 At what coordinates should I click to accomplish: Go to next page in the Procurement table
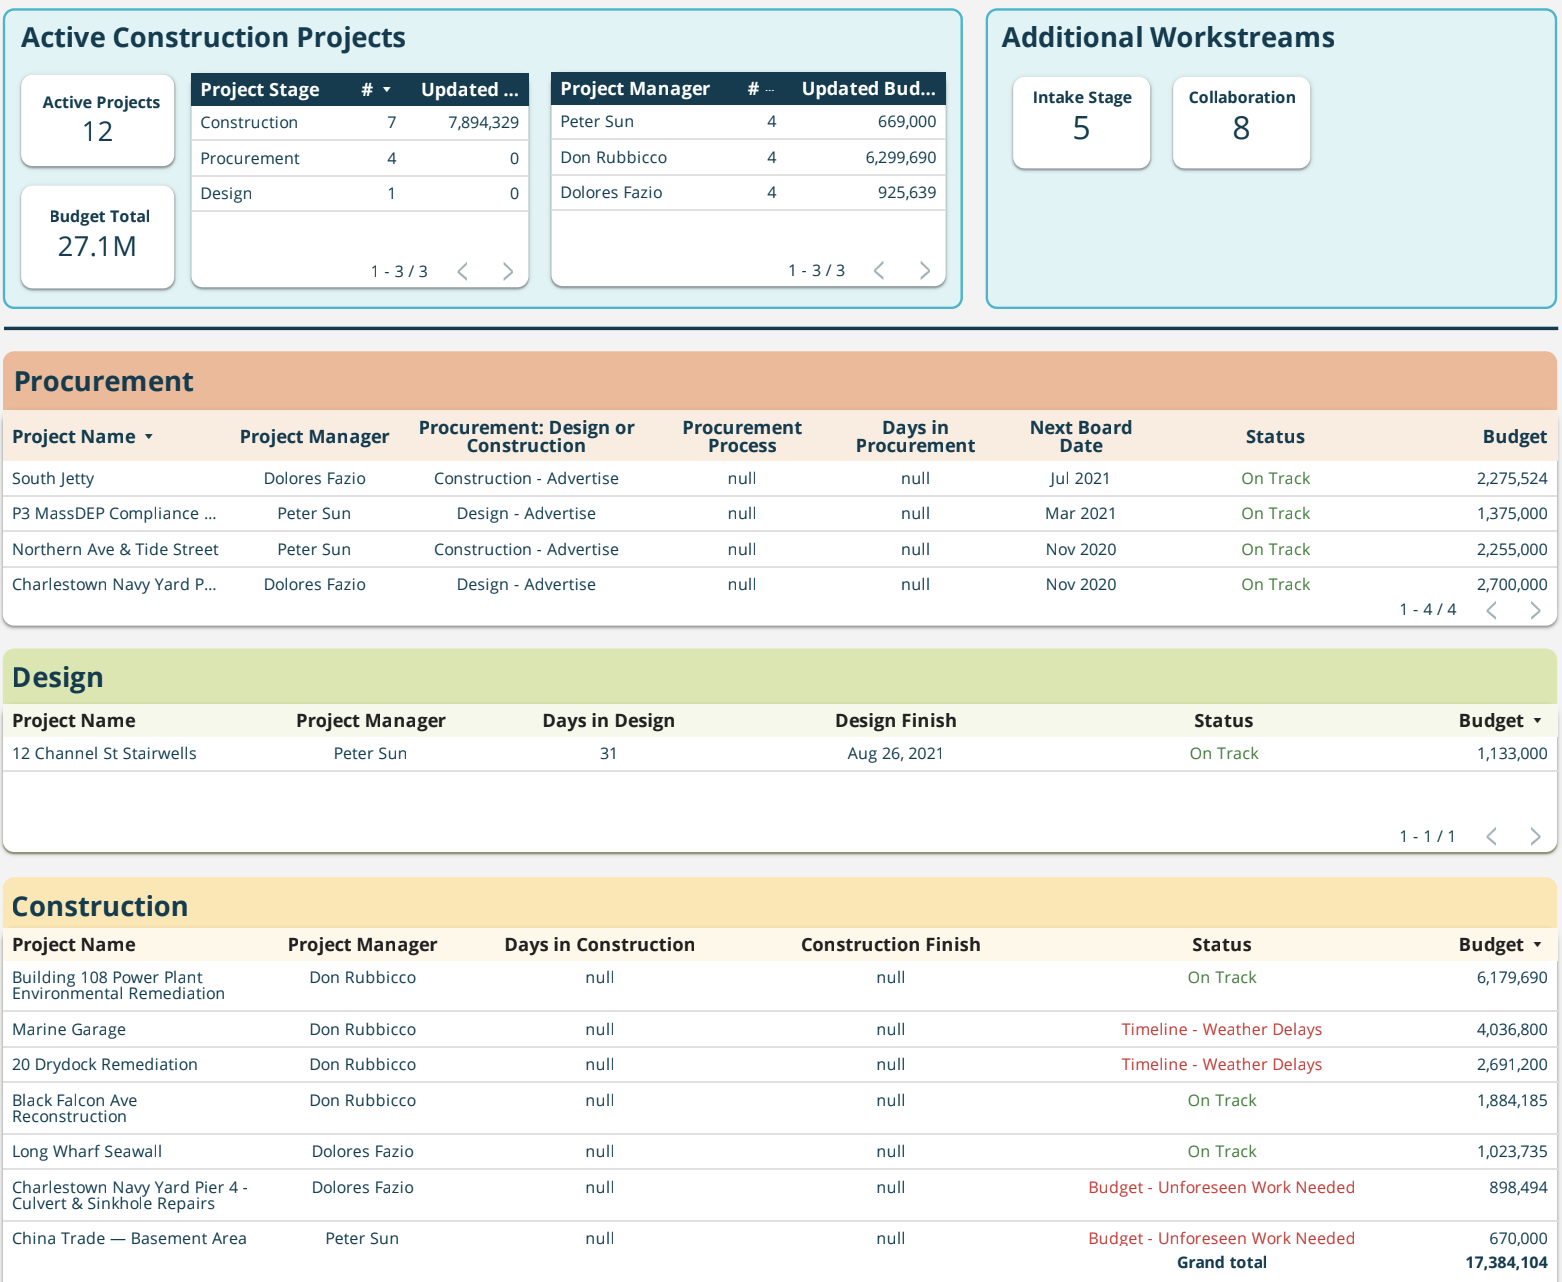tap(1536, 609)
